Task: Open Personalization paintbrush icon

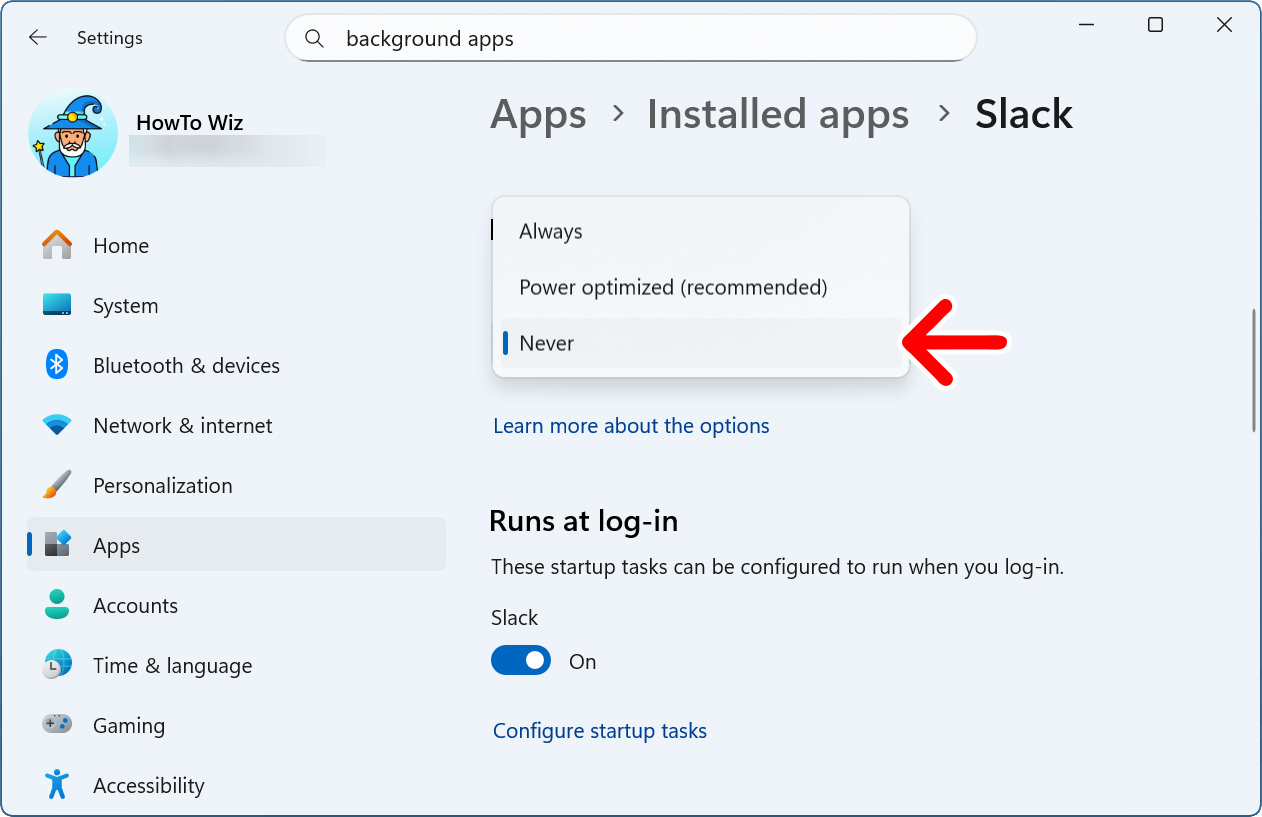Action: click(57, 485)
